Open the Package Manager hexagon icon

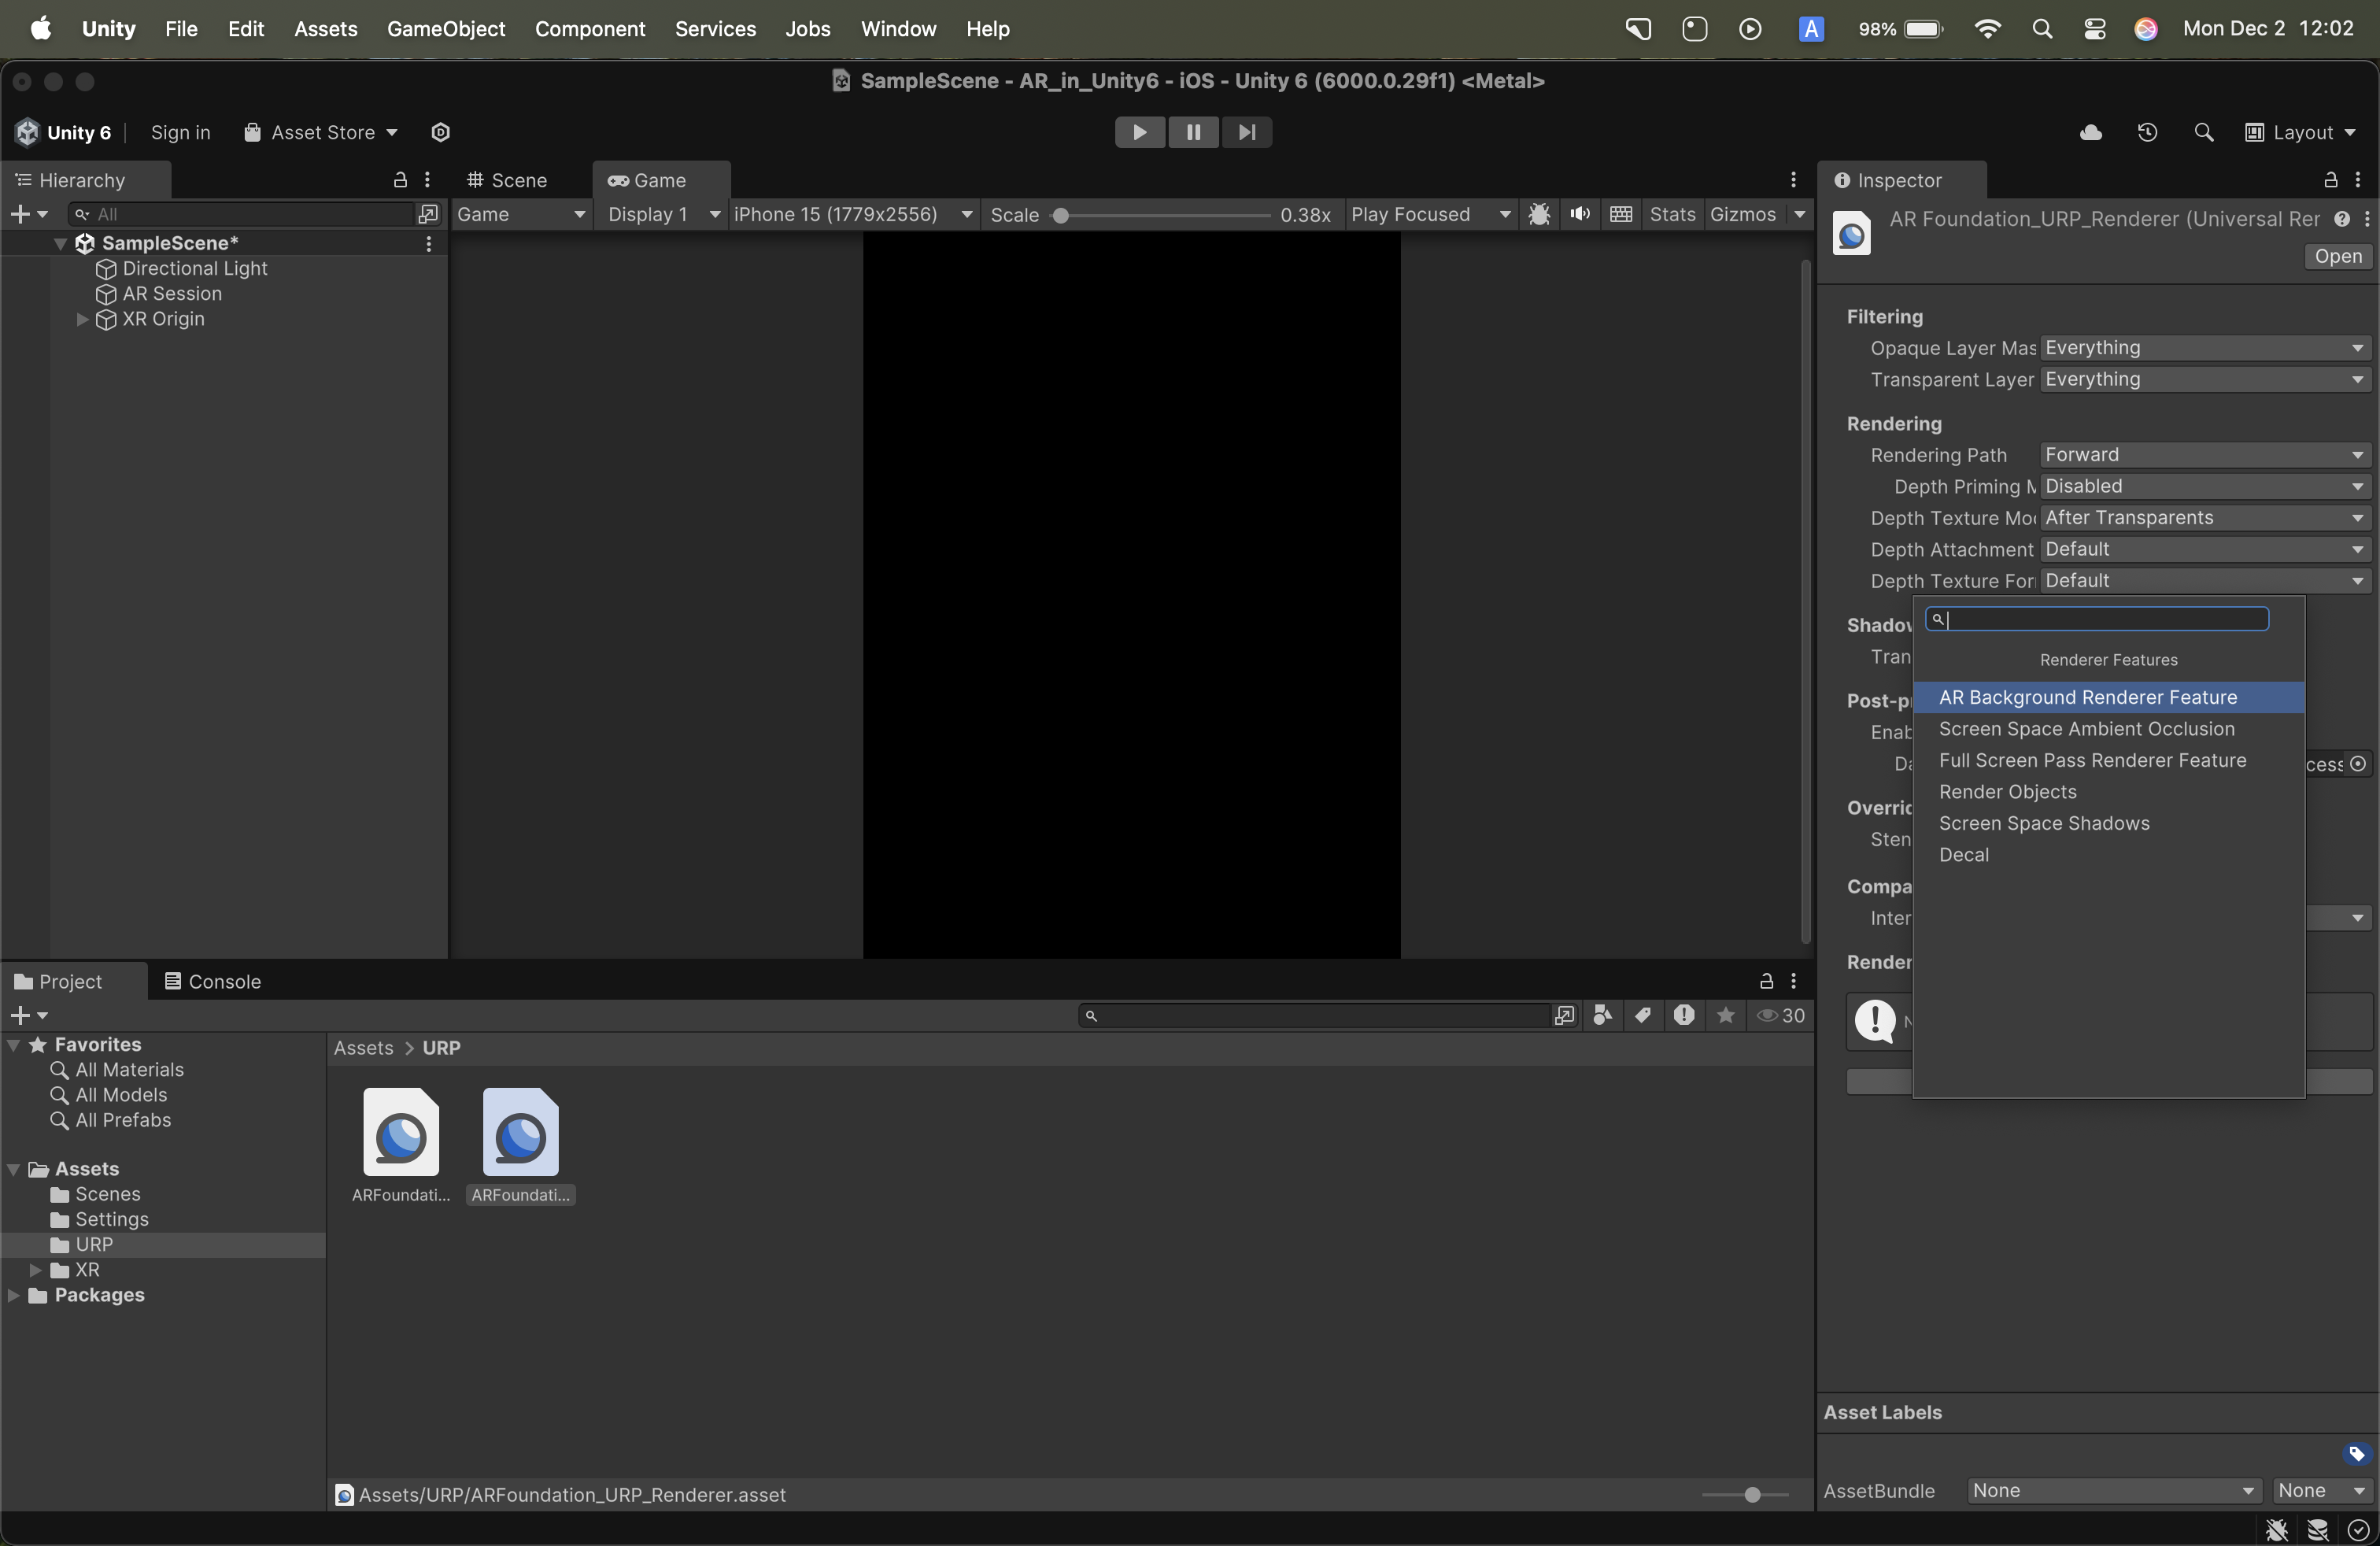(x=441, y=132)
